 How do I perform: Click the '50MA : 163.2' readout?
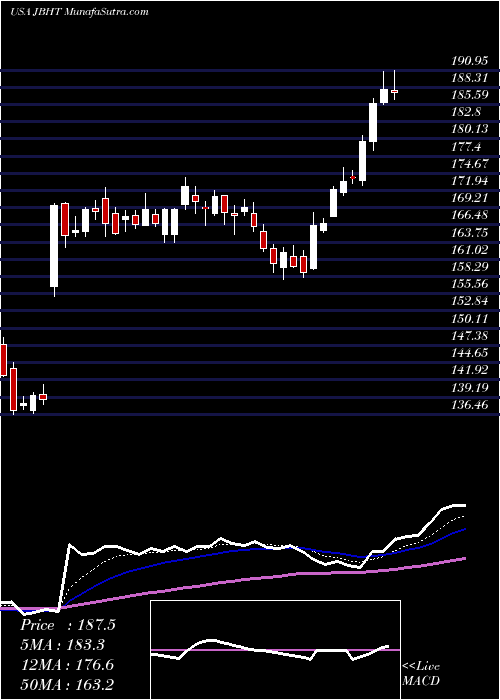[68, 685]
